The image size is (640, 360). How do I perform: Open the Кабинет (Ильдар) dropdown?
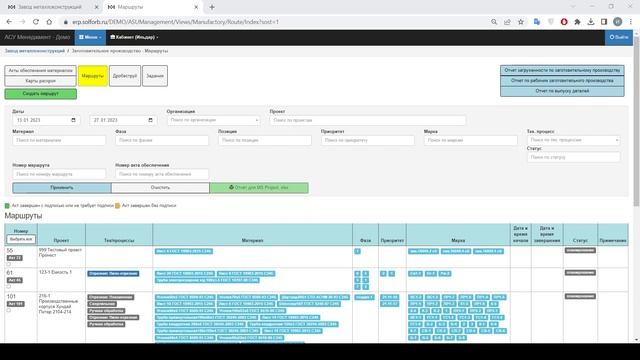(134, 37)
